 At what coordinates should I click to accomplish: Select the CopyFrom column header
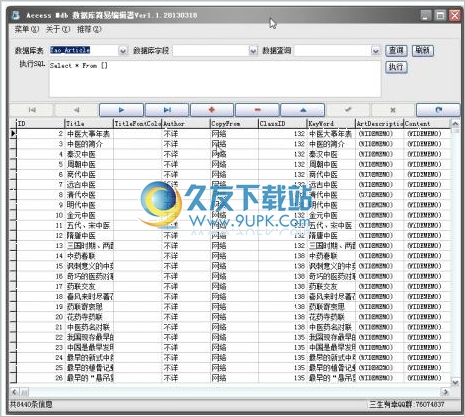pyautogui.click(x=234, y=124)
